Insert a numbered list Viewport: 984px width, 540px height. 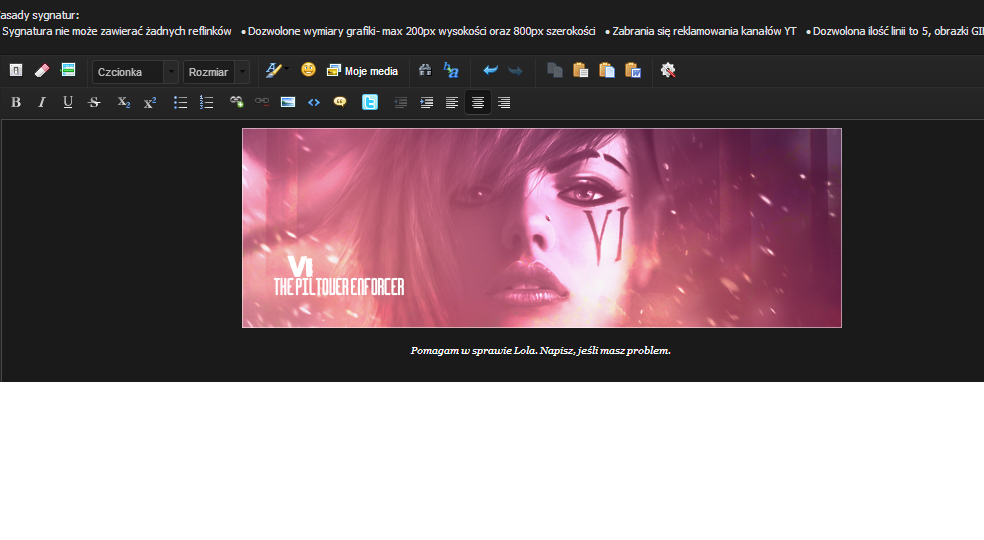[x=206, y=102]
